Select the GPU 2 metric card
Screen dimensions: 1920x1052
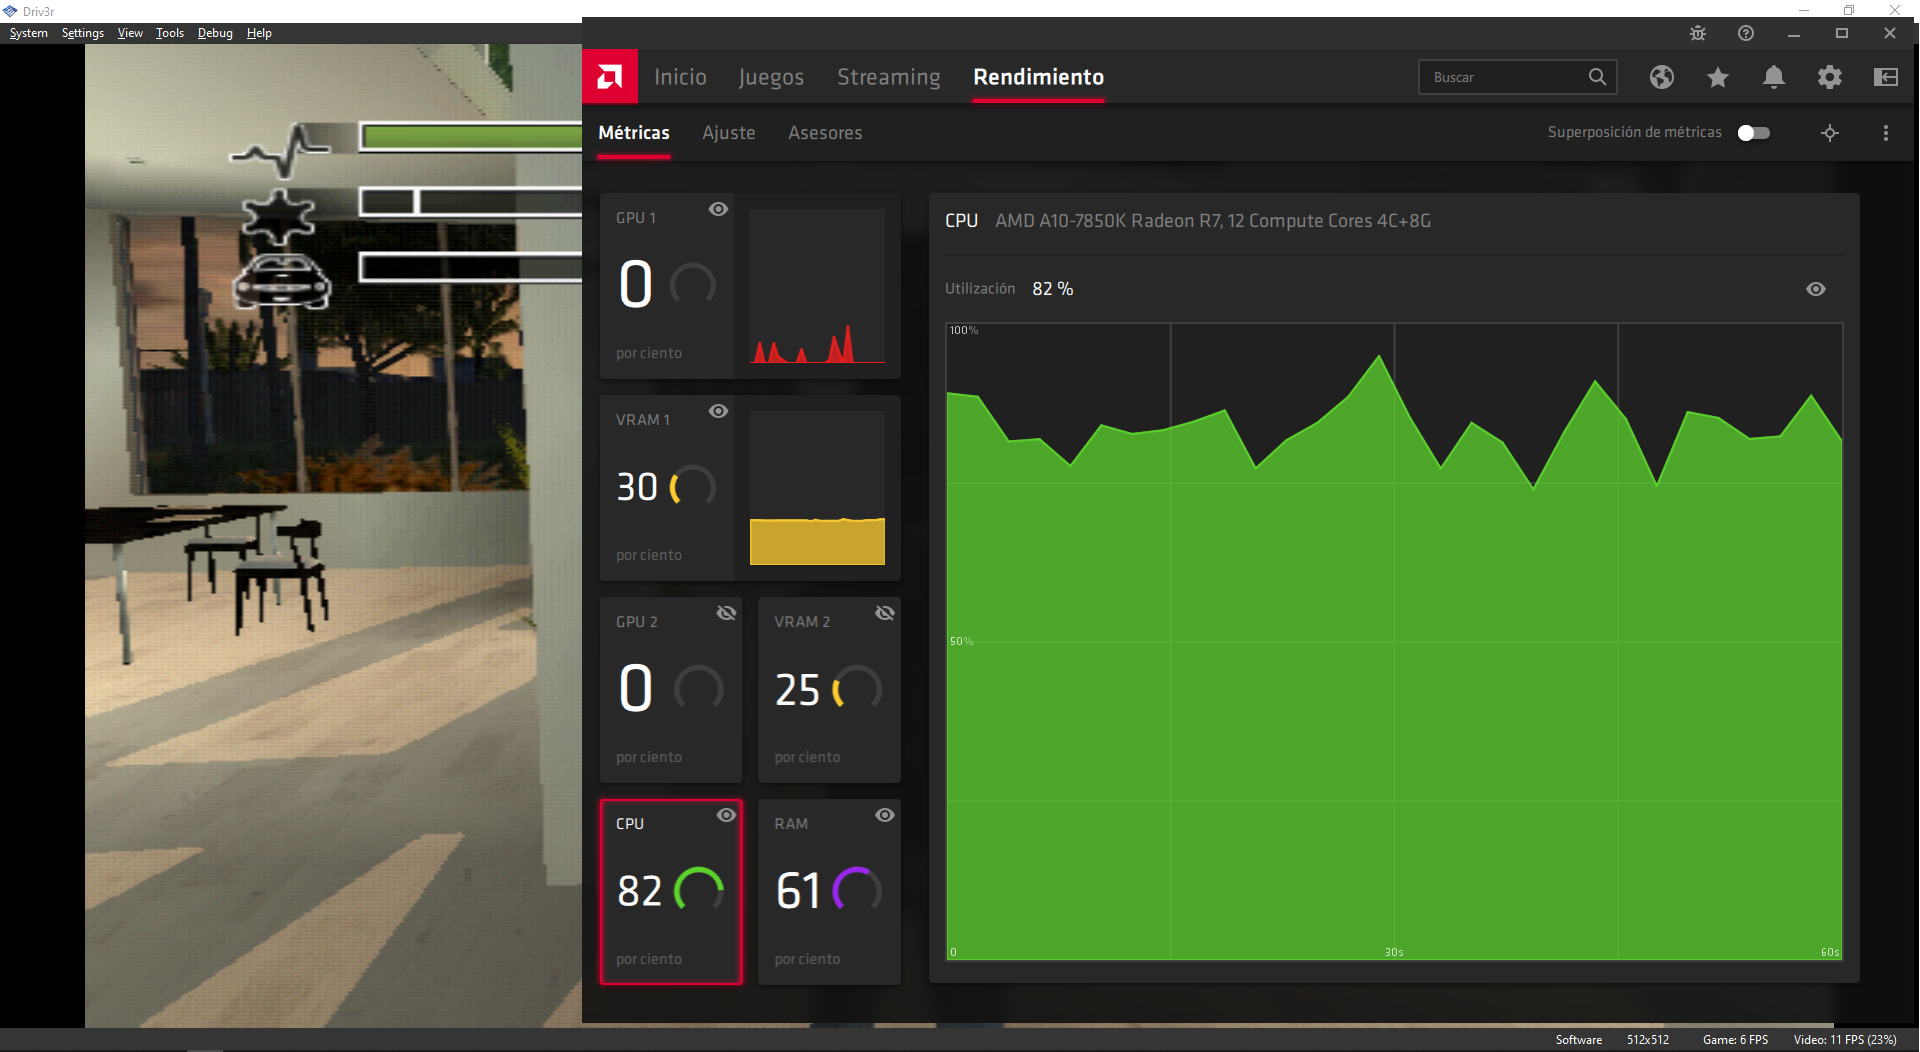coord(671,690)
